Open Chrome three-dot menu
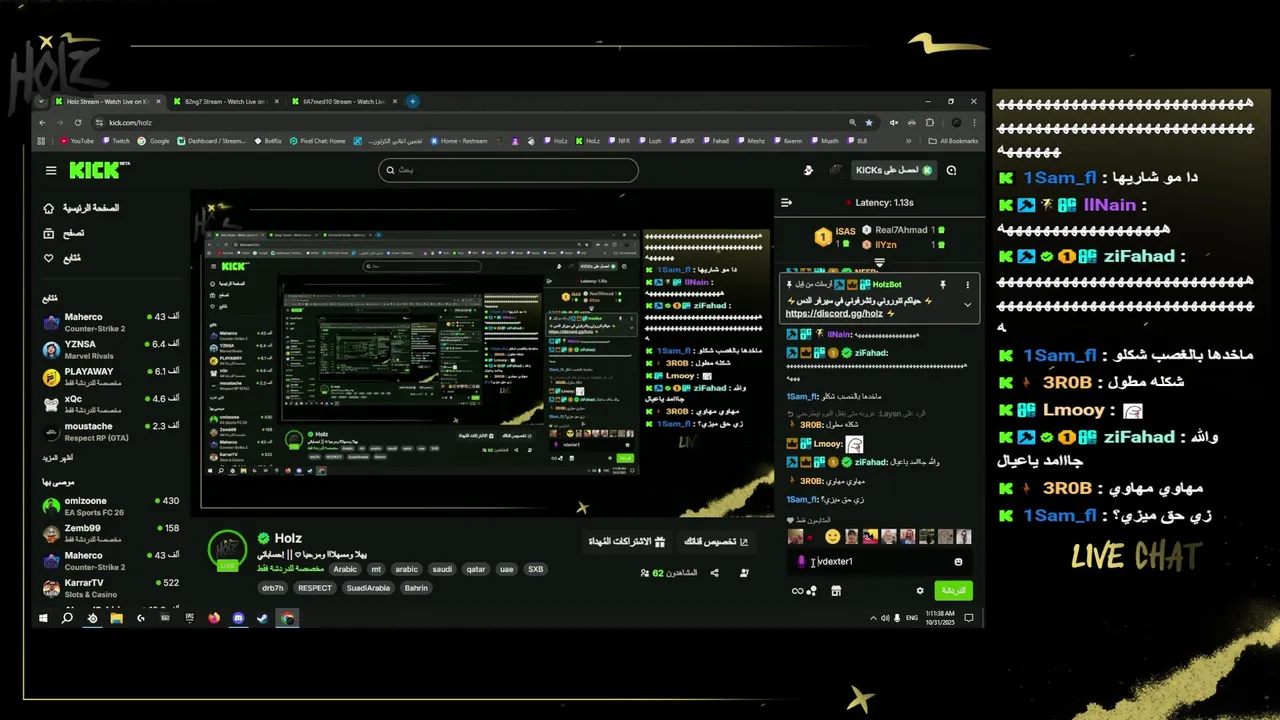Viewport: 1280px width, 720px height. point(974,123)
